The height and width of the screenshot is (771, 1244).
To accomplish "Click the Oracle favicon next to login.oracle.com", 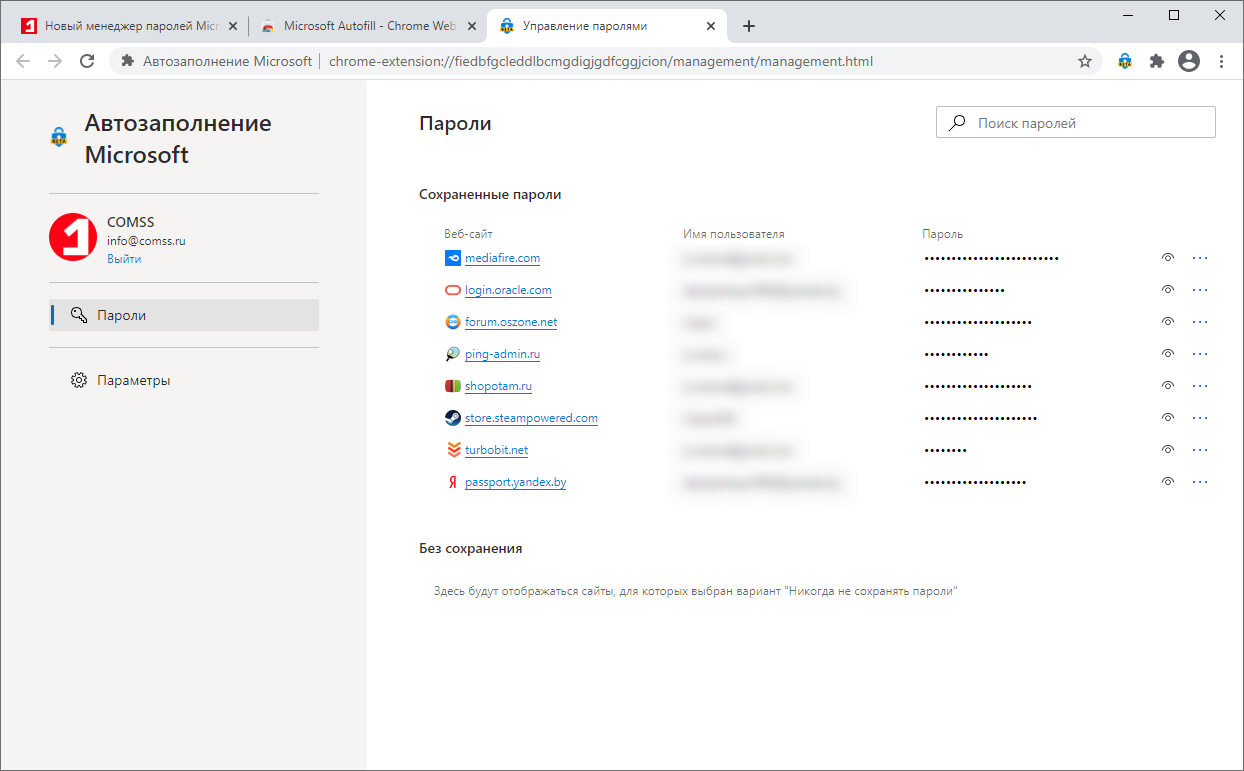I will [x=453, y=290].
